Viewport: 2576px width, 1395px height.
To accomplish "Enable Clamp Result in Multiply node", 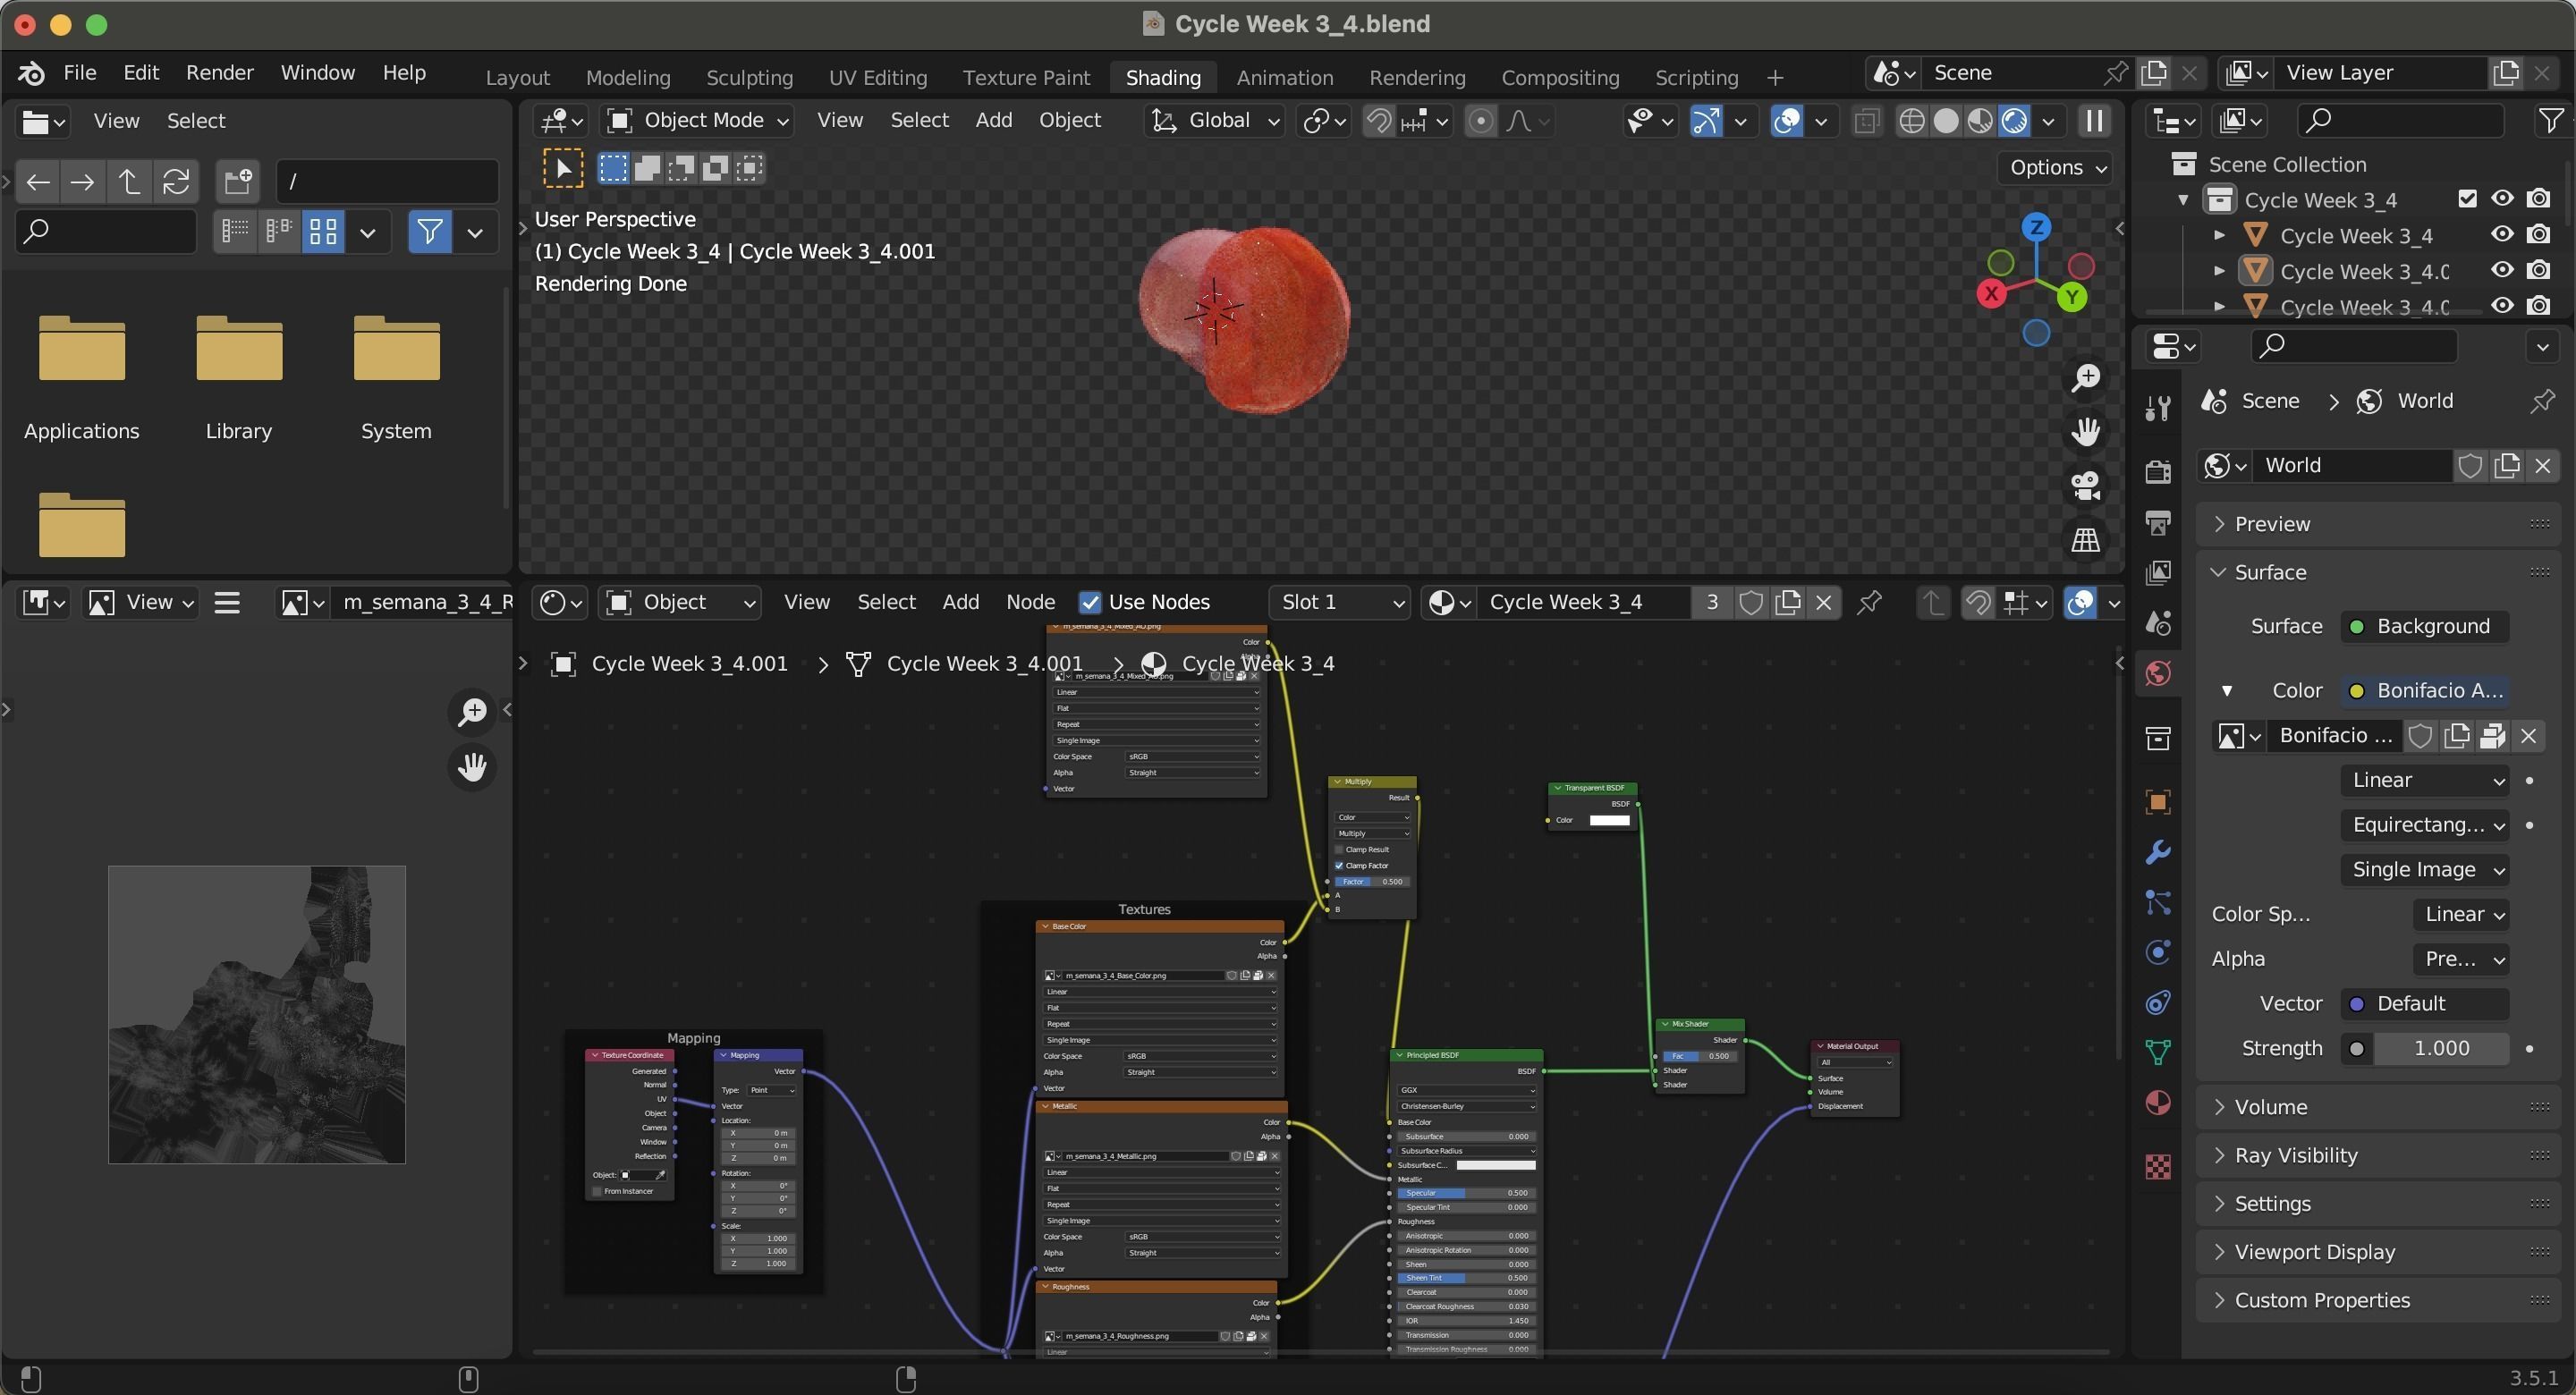I will [x=1339, y=849].
